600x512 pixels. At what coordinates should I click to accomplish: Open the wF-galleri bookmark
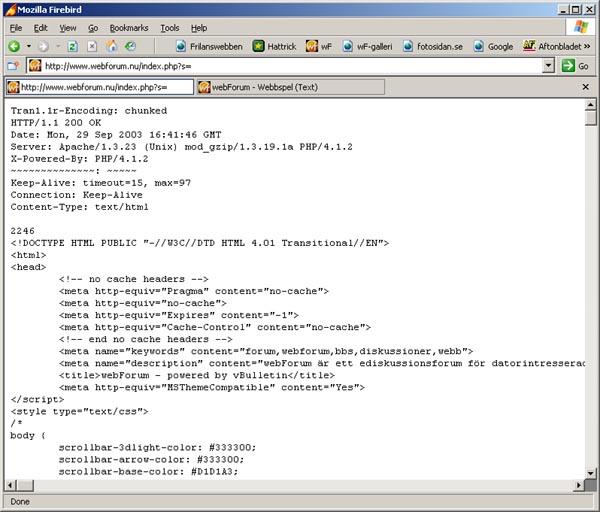pyautogui.click(x=367, y=46)
